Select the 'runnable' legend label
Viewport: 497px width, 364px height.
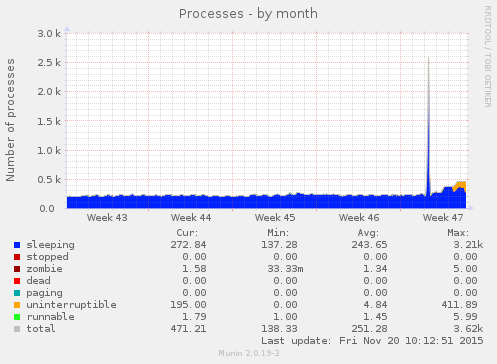pos(50,317)
